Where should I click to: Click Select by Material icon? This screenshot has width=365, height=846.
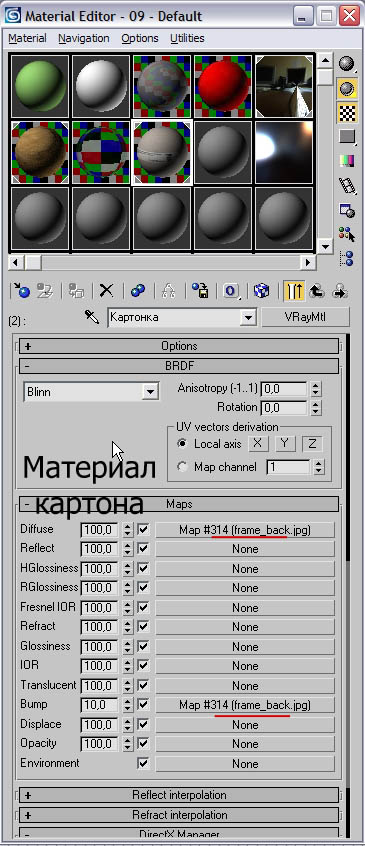[347, 234]
